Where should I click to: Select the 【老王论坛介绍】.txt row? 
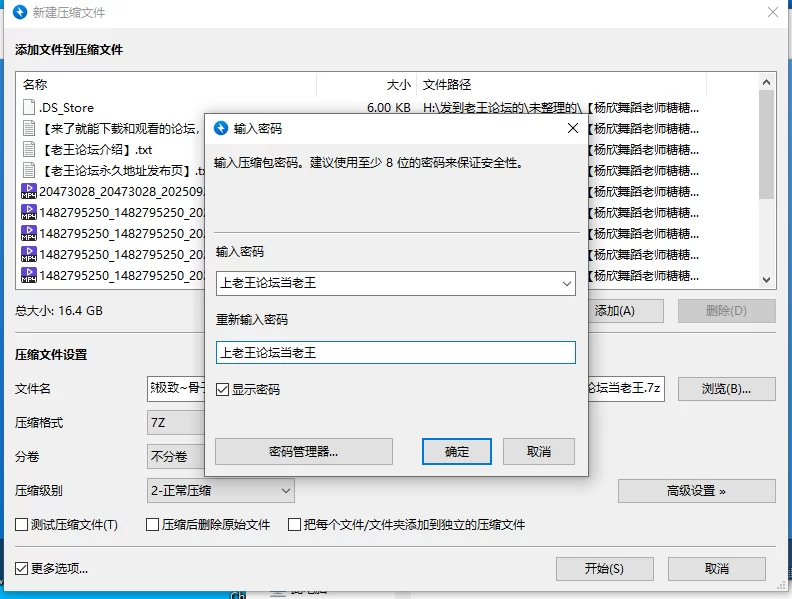(111, 149)
